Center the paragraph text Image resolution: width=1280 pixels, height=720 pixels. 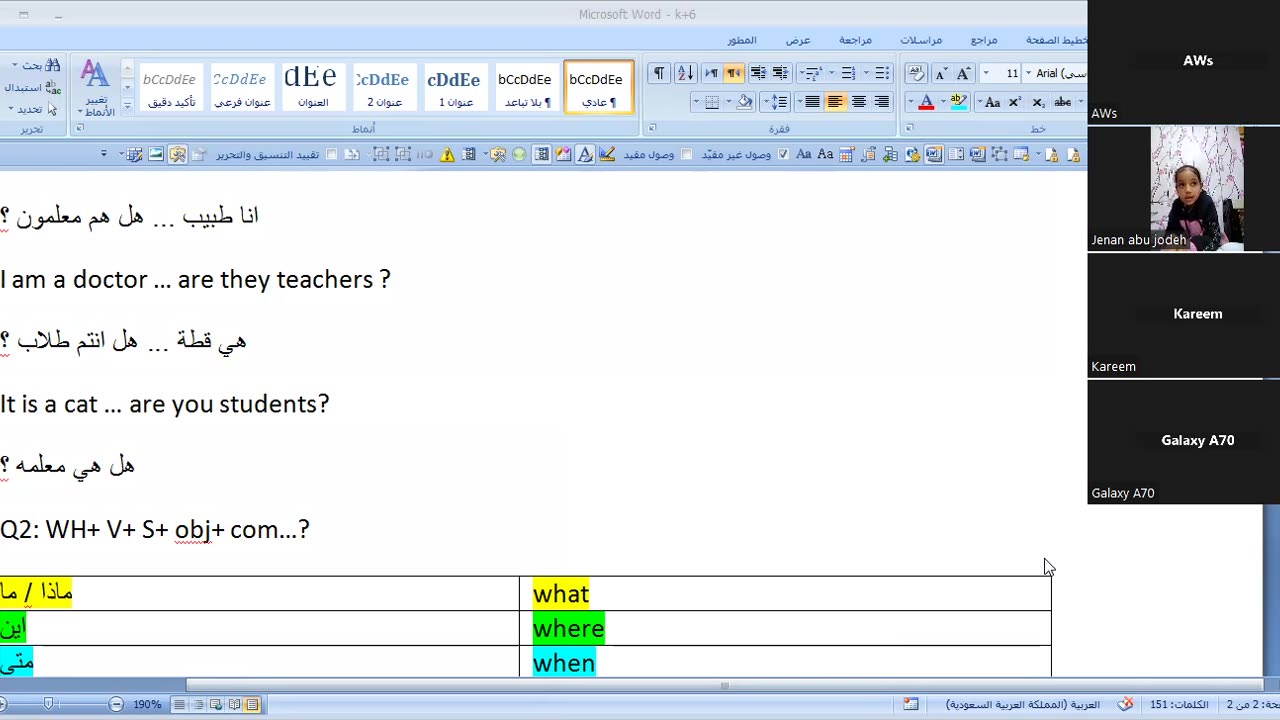pyautogui.click(x=858, y=102)
